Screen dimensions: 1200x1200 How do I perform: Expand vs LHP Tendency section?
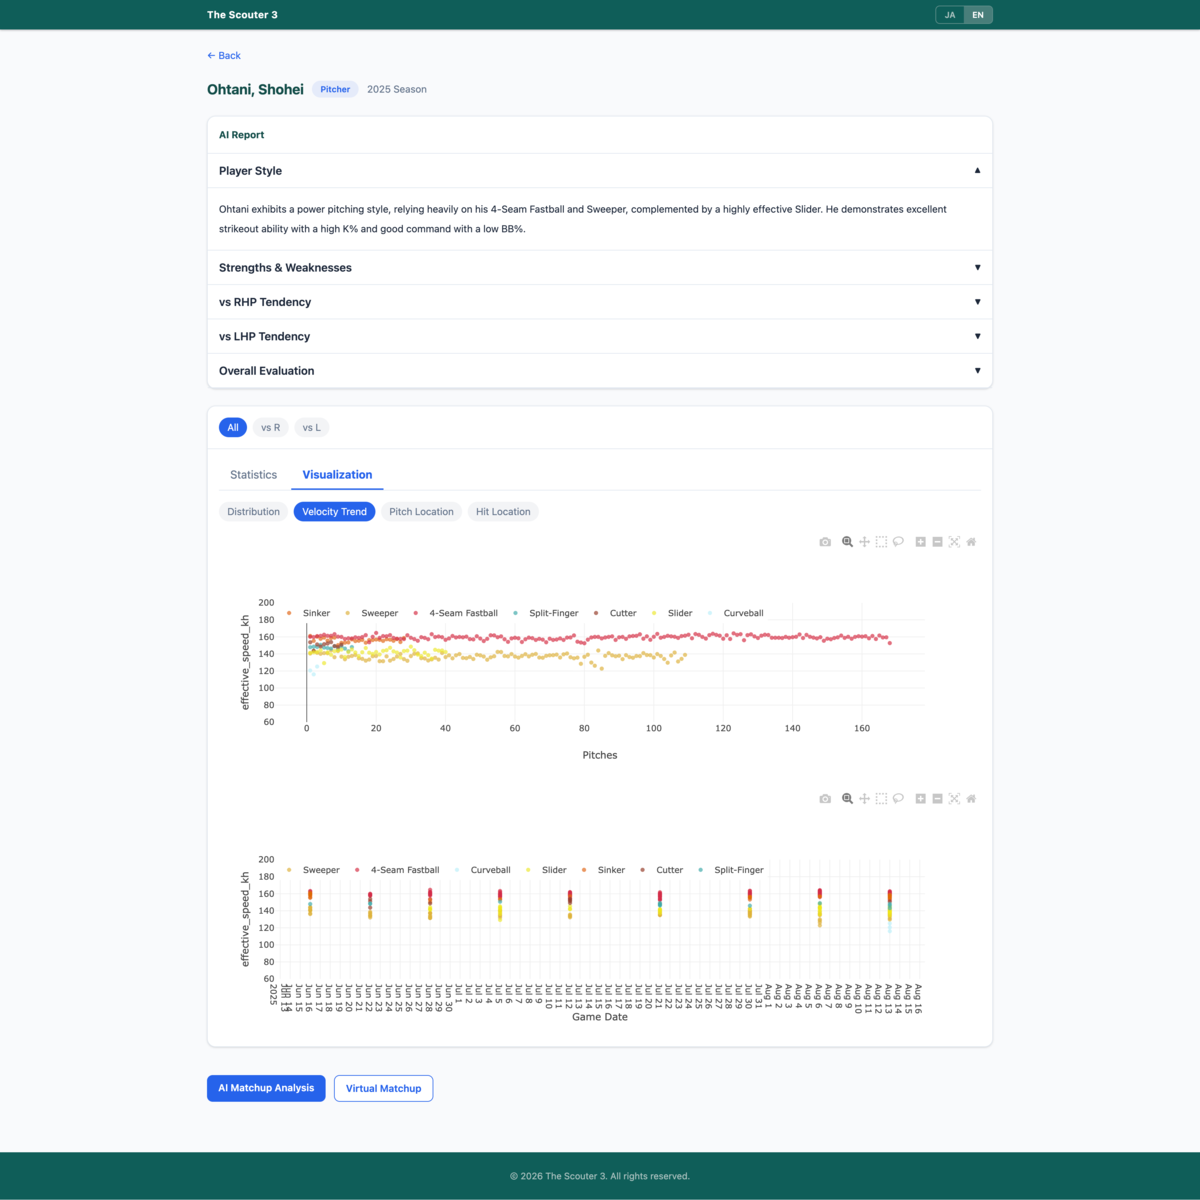click(600, 336)
